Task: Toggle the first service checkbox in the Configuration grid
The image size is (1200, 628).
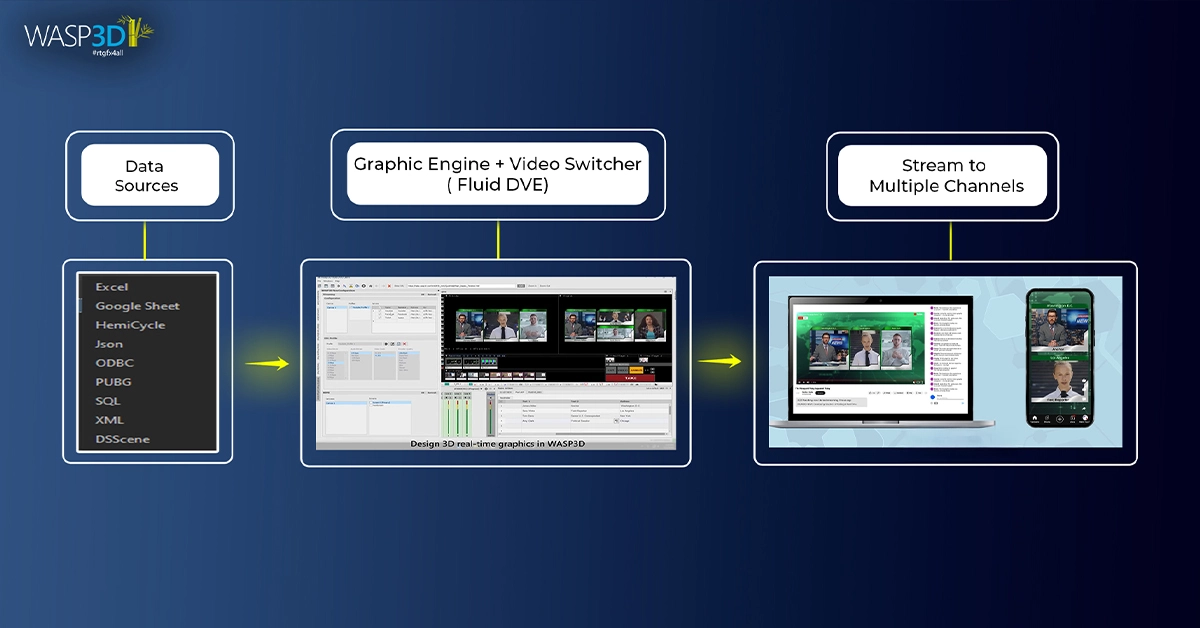Action: point(379,311)
